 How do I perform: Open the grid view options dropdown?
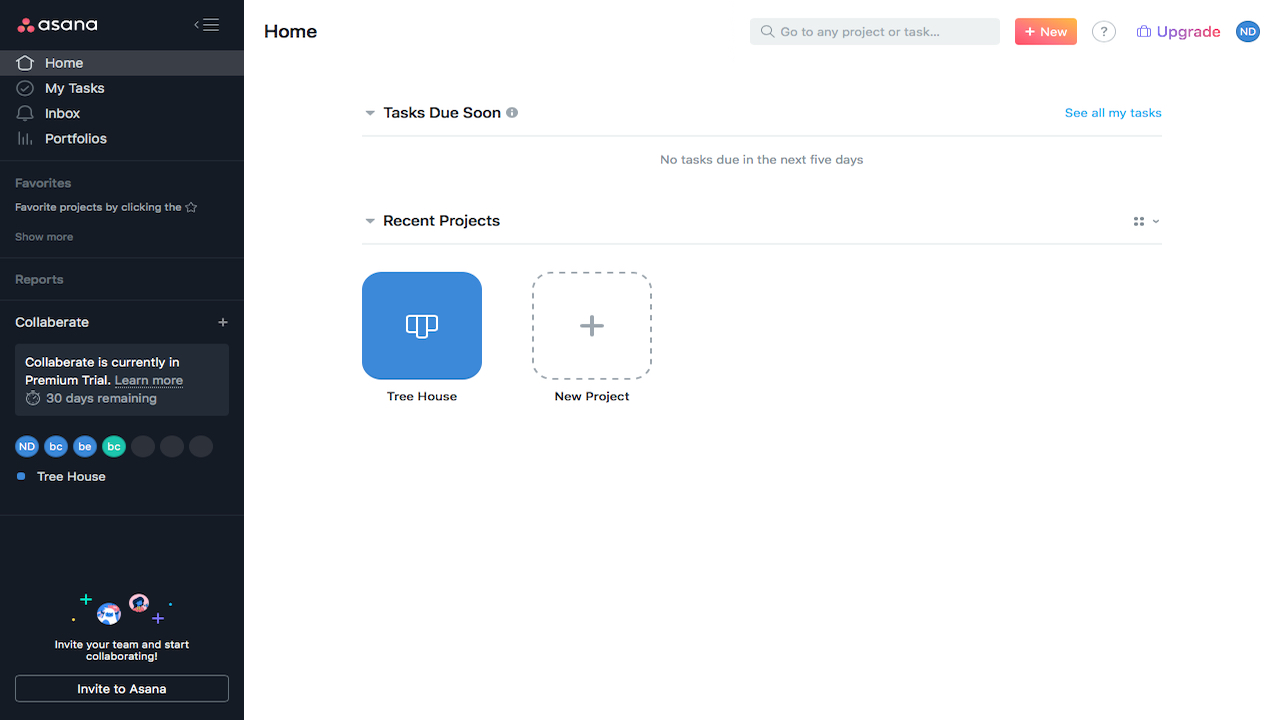(x=1146, y=221)
